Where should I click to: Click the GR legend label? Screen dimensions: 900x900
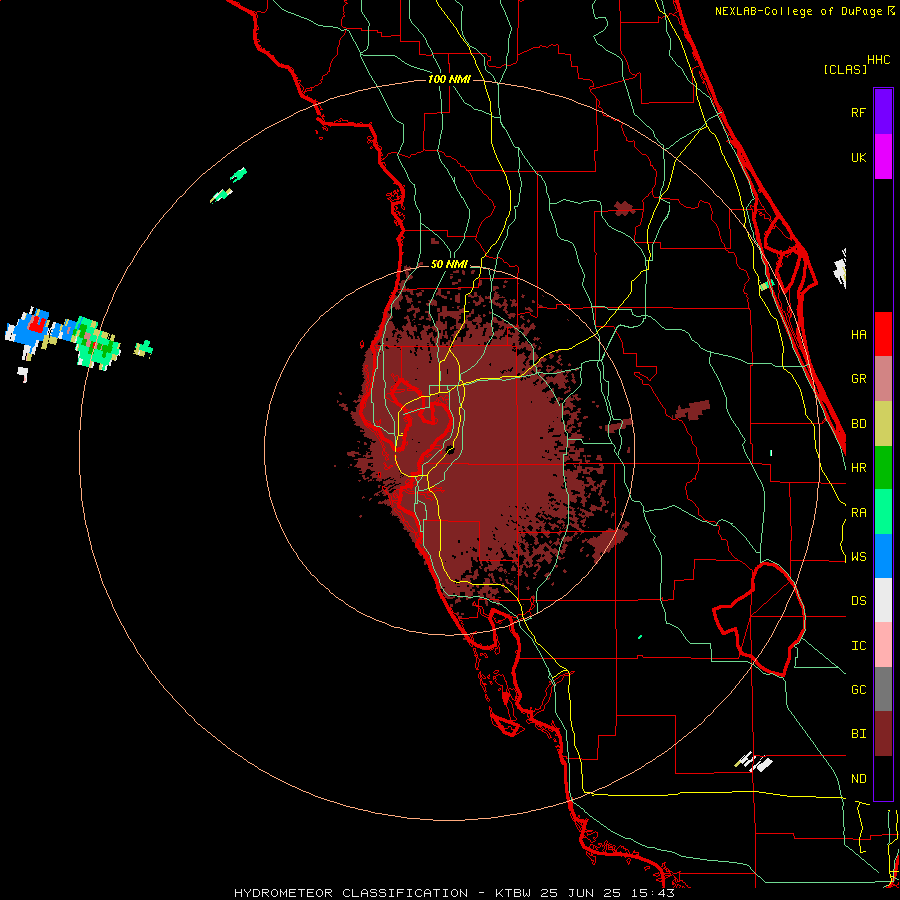(x=858, y=379)
